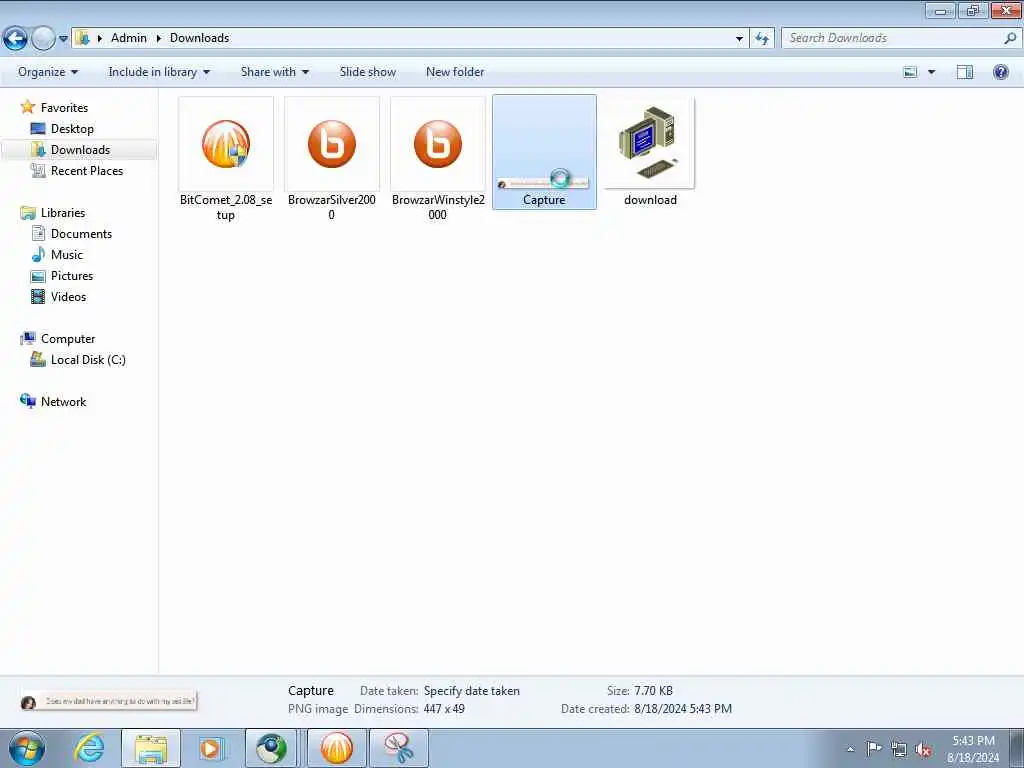This screenshot has height=768, width=1024.
Task: Select the BrowzarSilver2000 file icon
Action: tap(332, 144)
